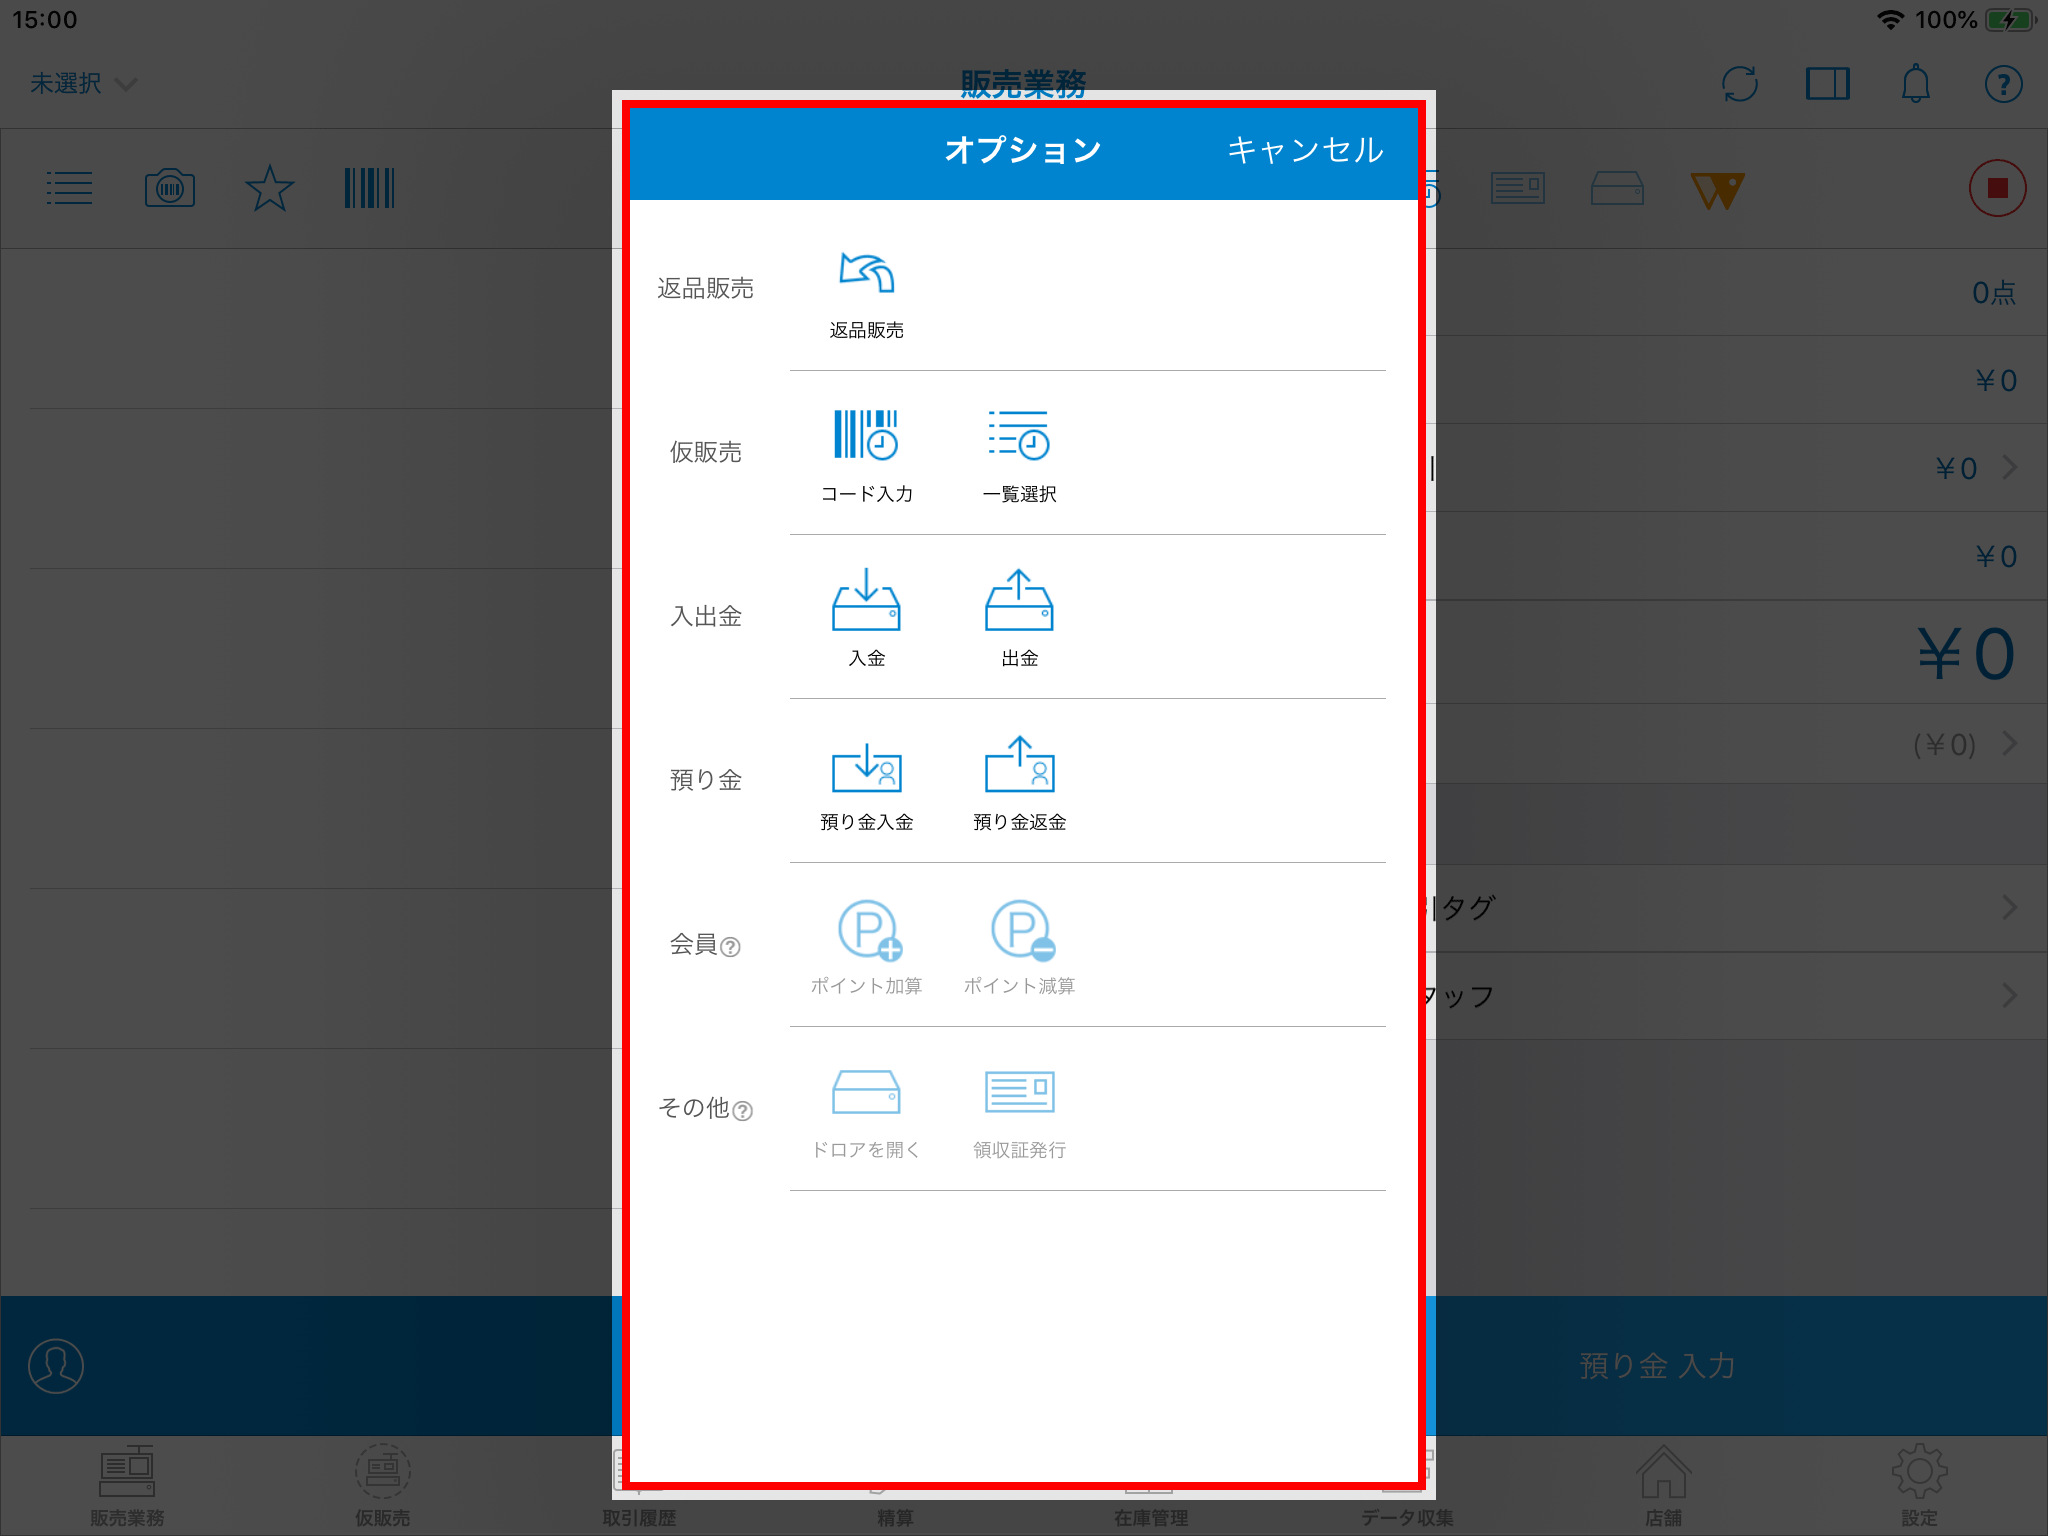
Task: Expand the タグ row chevron
Action: click(x=2008, y=908)
